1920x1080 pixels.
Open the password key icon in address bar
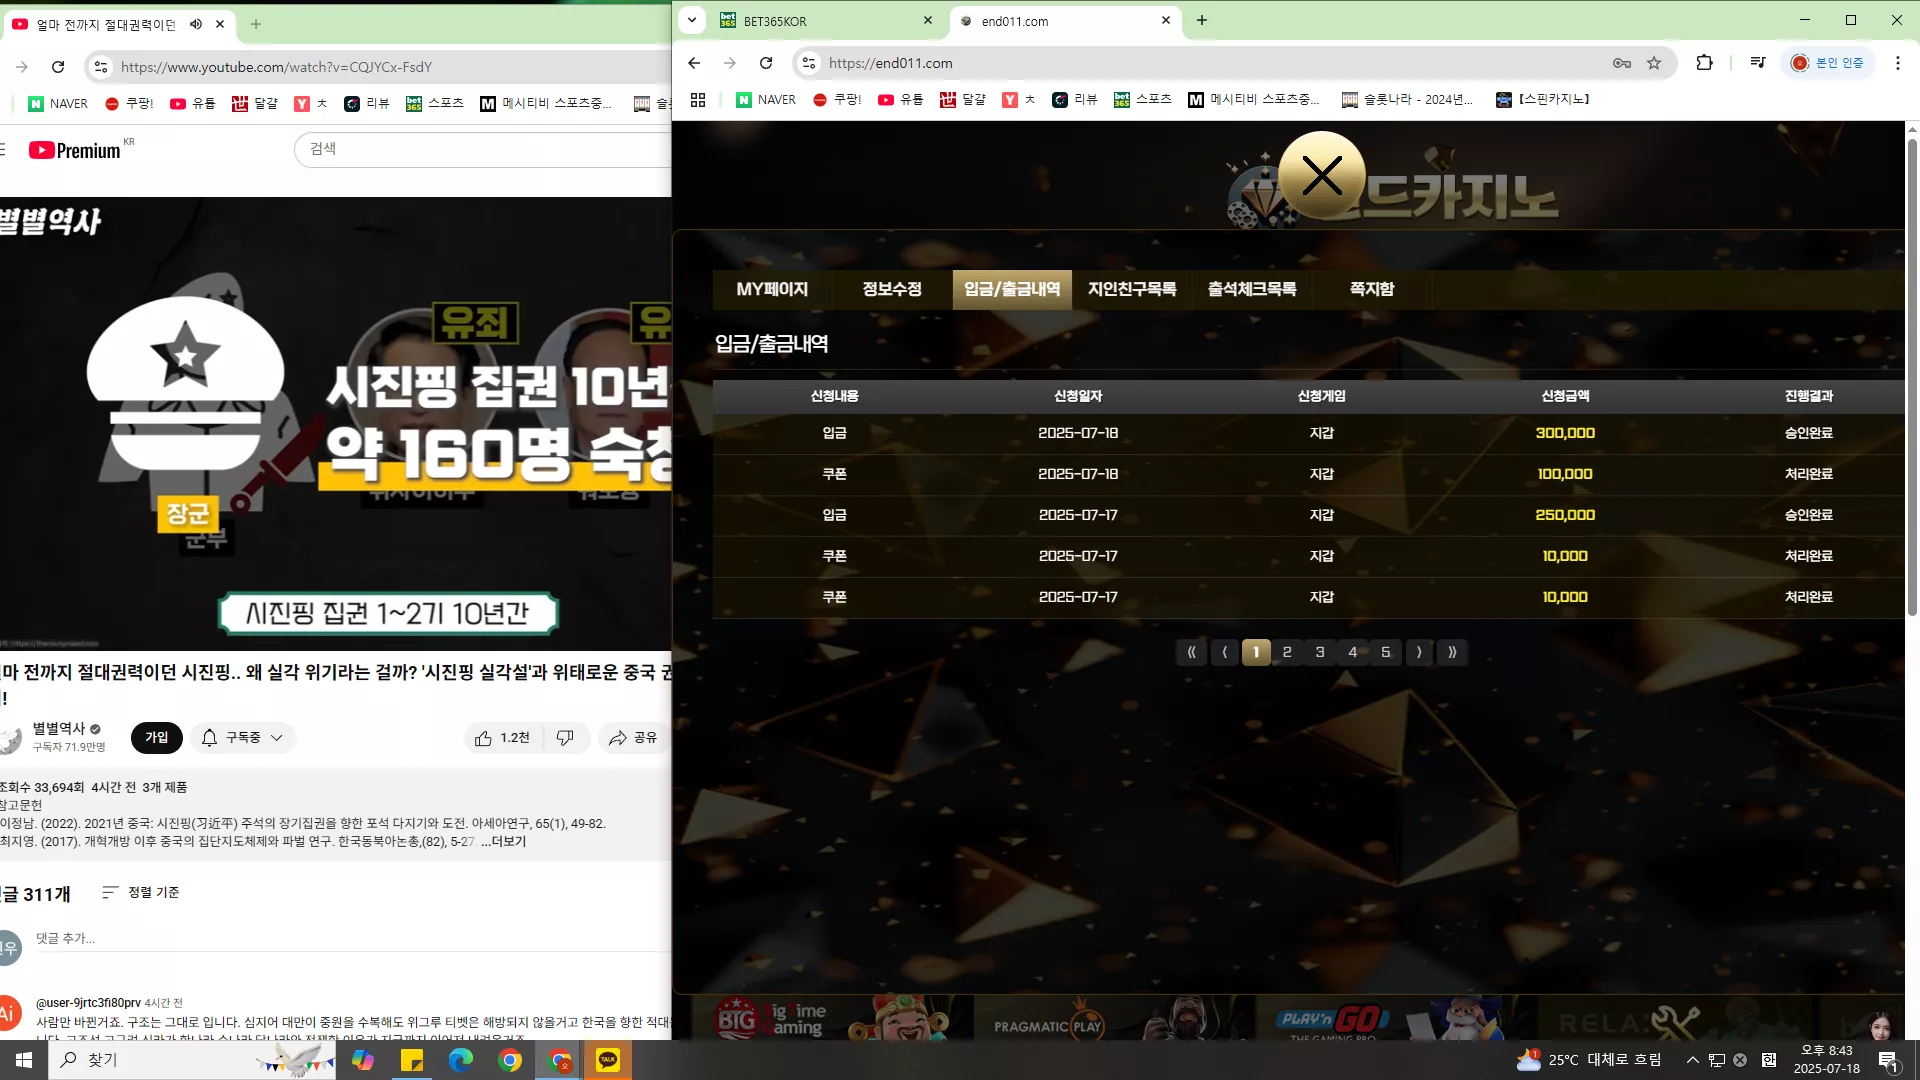coord(1622,63)
